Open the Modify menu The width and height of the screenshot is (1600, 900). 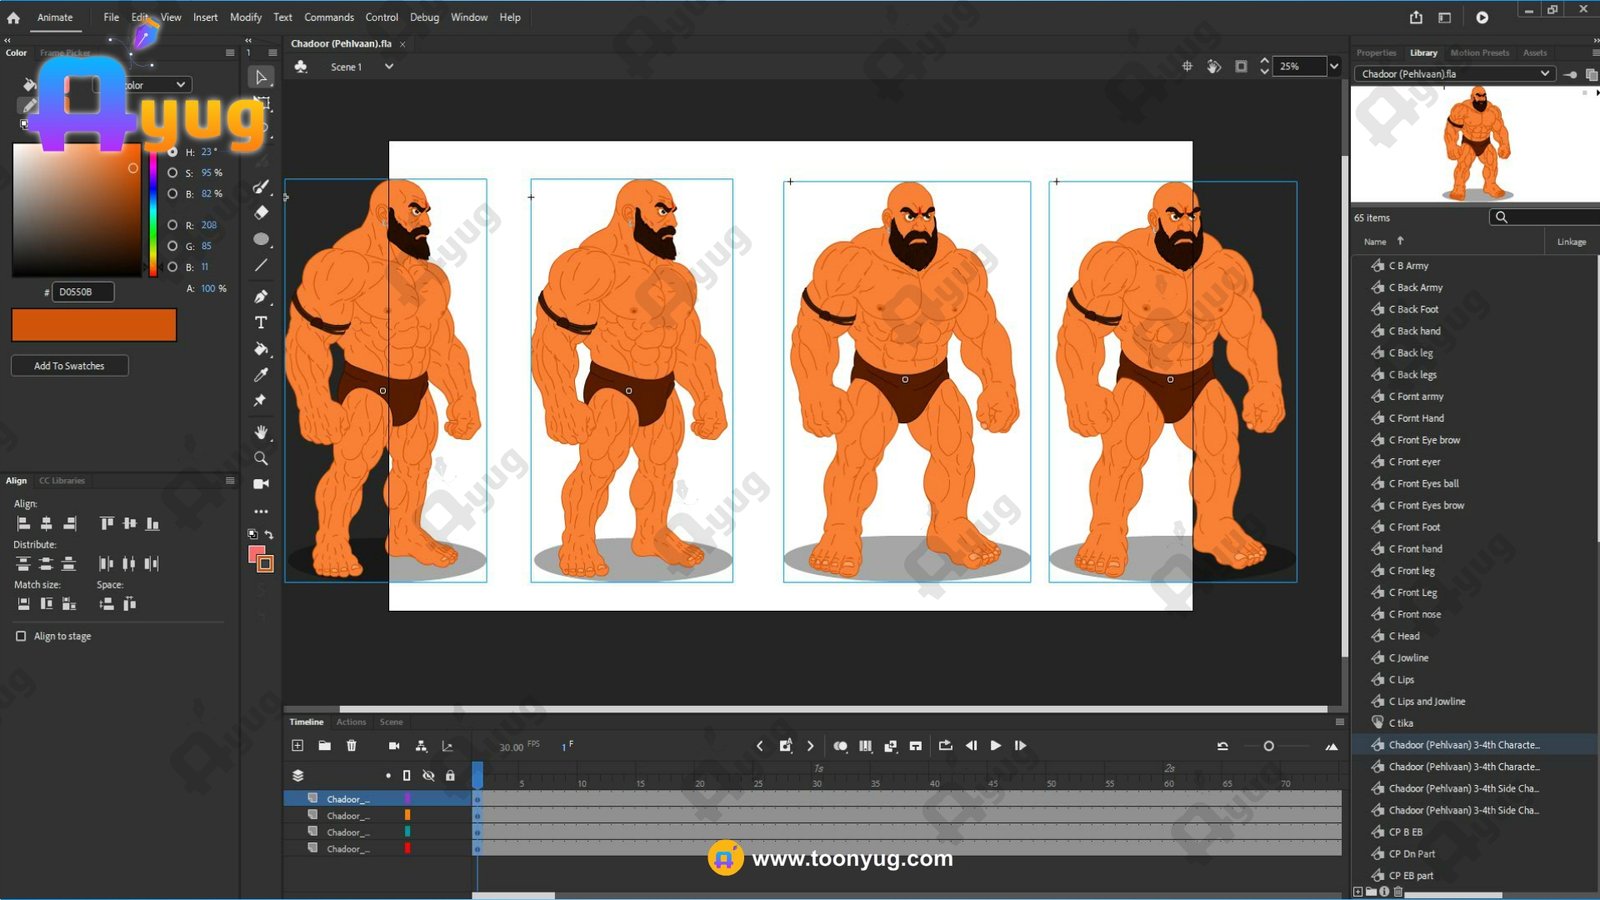point(245,17)
